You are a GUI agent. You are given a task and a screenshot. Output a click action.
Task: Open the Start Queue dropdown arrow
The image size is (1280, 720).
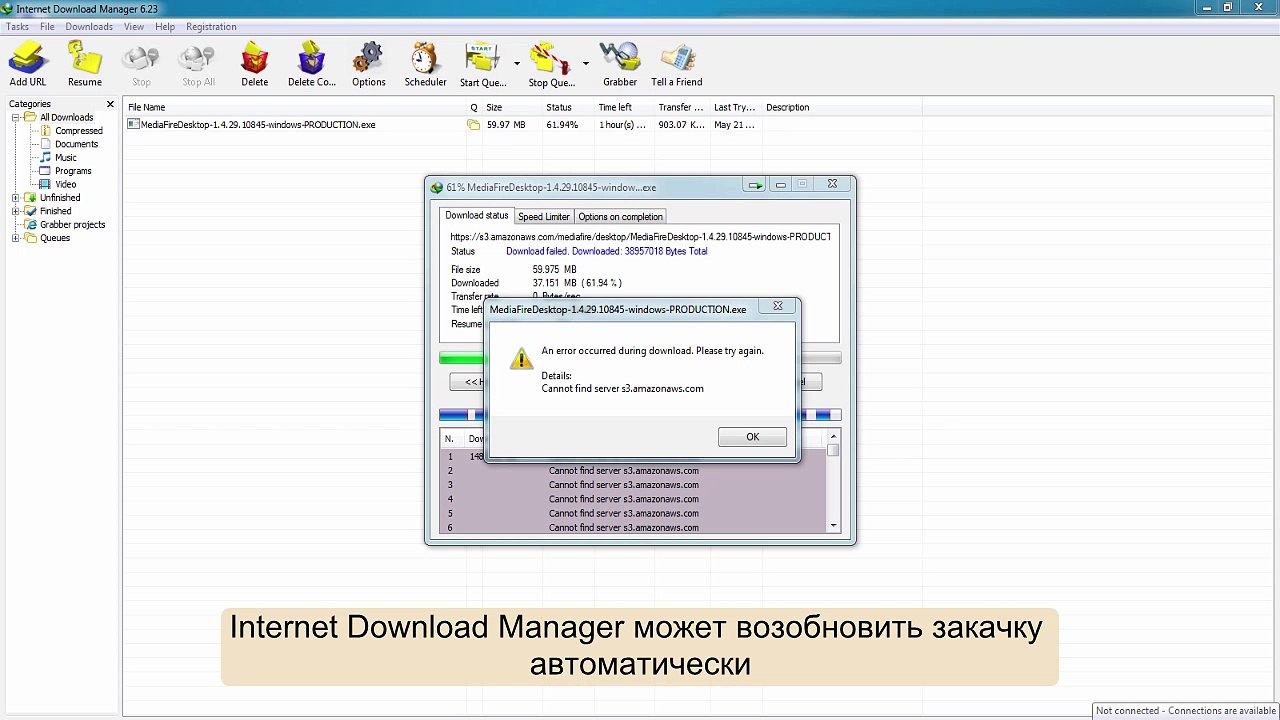click(x=517, y=63)
